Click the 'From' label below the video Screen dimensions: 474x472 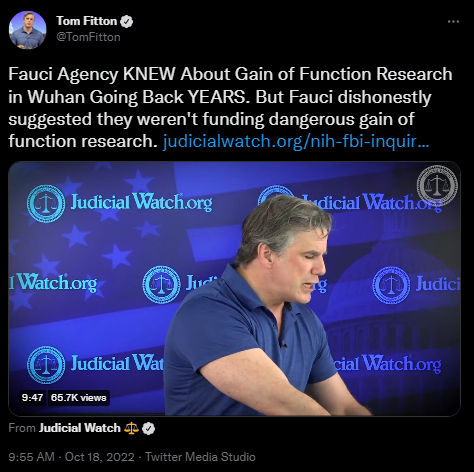pyautogui.click(x=22, y=428)
